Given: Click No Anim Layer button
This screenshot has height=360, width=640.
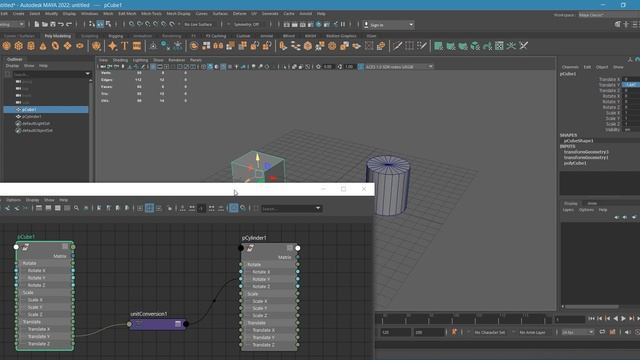Looking at the screenshot, I should pos(532,332).
